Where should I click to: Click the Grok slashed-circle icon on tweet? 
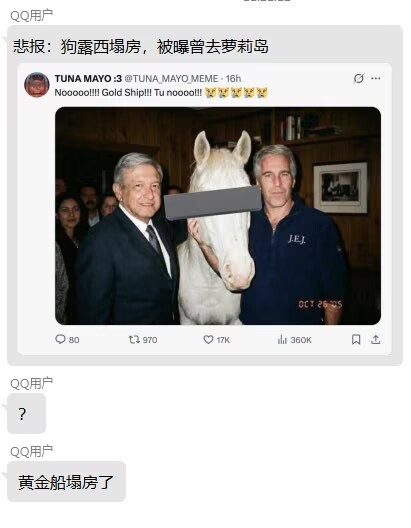pyautogui.click(x=358, y=78)
